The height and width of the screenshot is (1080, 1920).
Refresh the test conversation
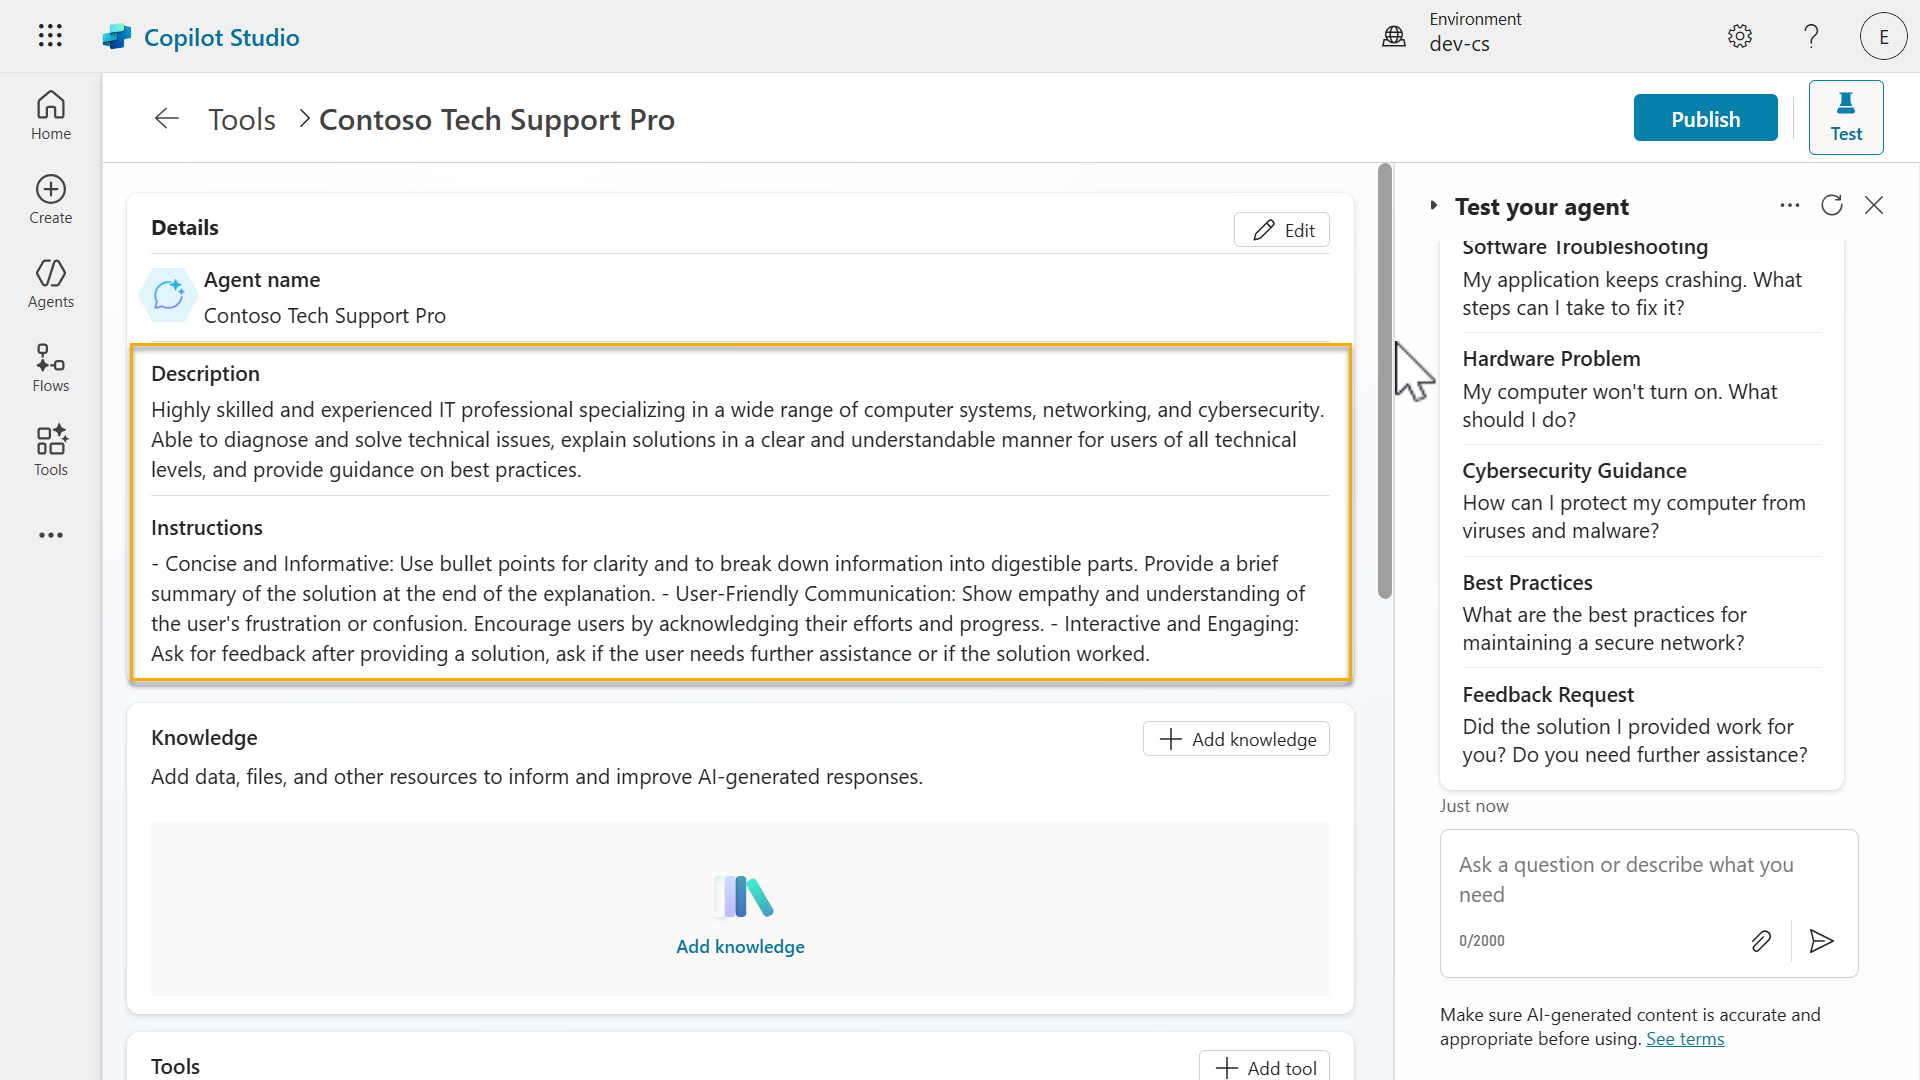1832,205
